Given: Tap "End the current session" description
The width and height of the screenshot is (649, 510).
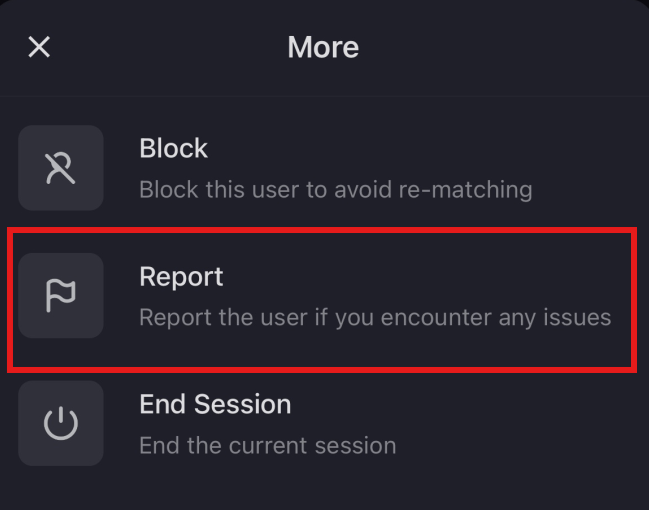Looking at the screenshot, I should click(x=267, y=445).
